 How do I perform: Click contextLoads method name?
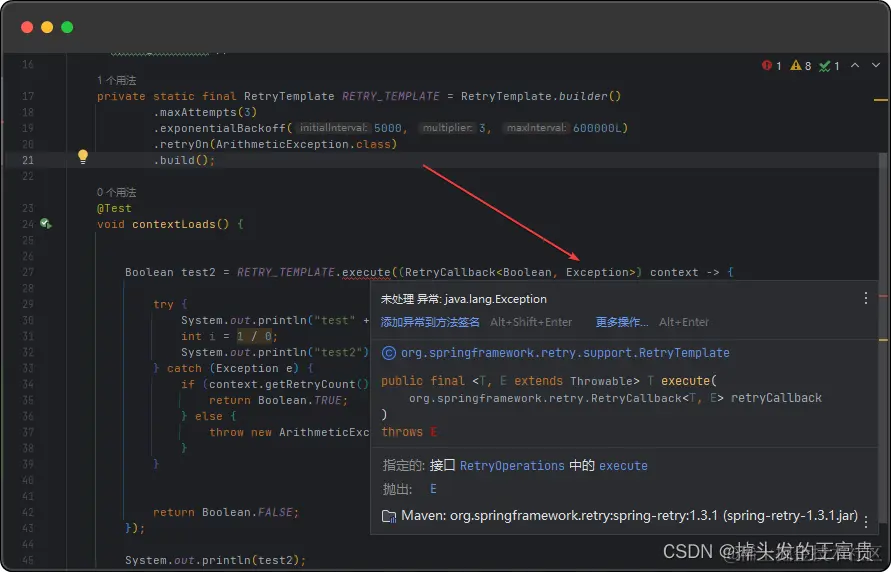coord(174,224)
